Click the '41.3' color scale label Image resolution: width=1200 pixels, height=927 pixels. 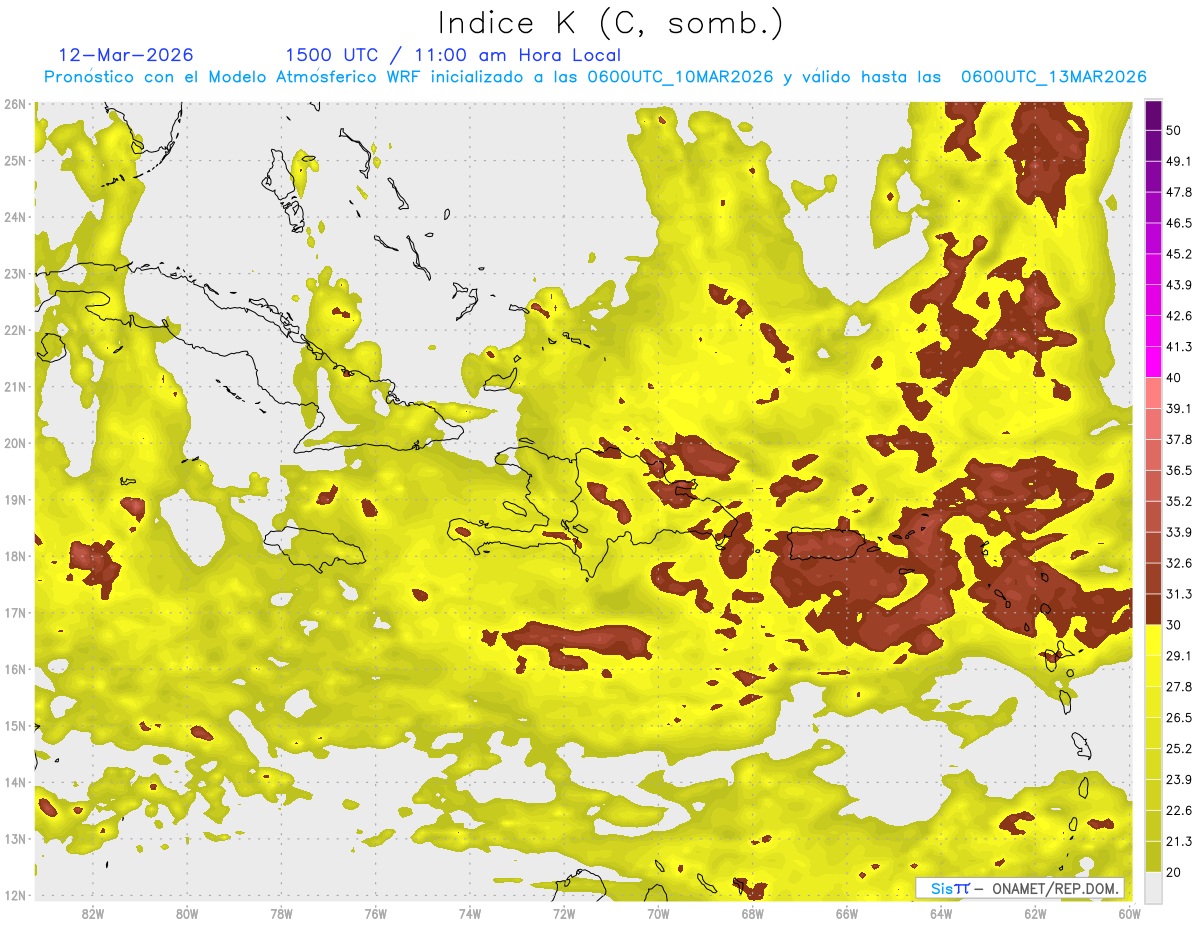coord(1179,347)
